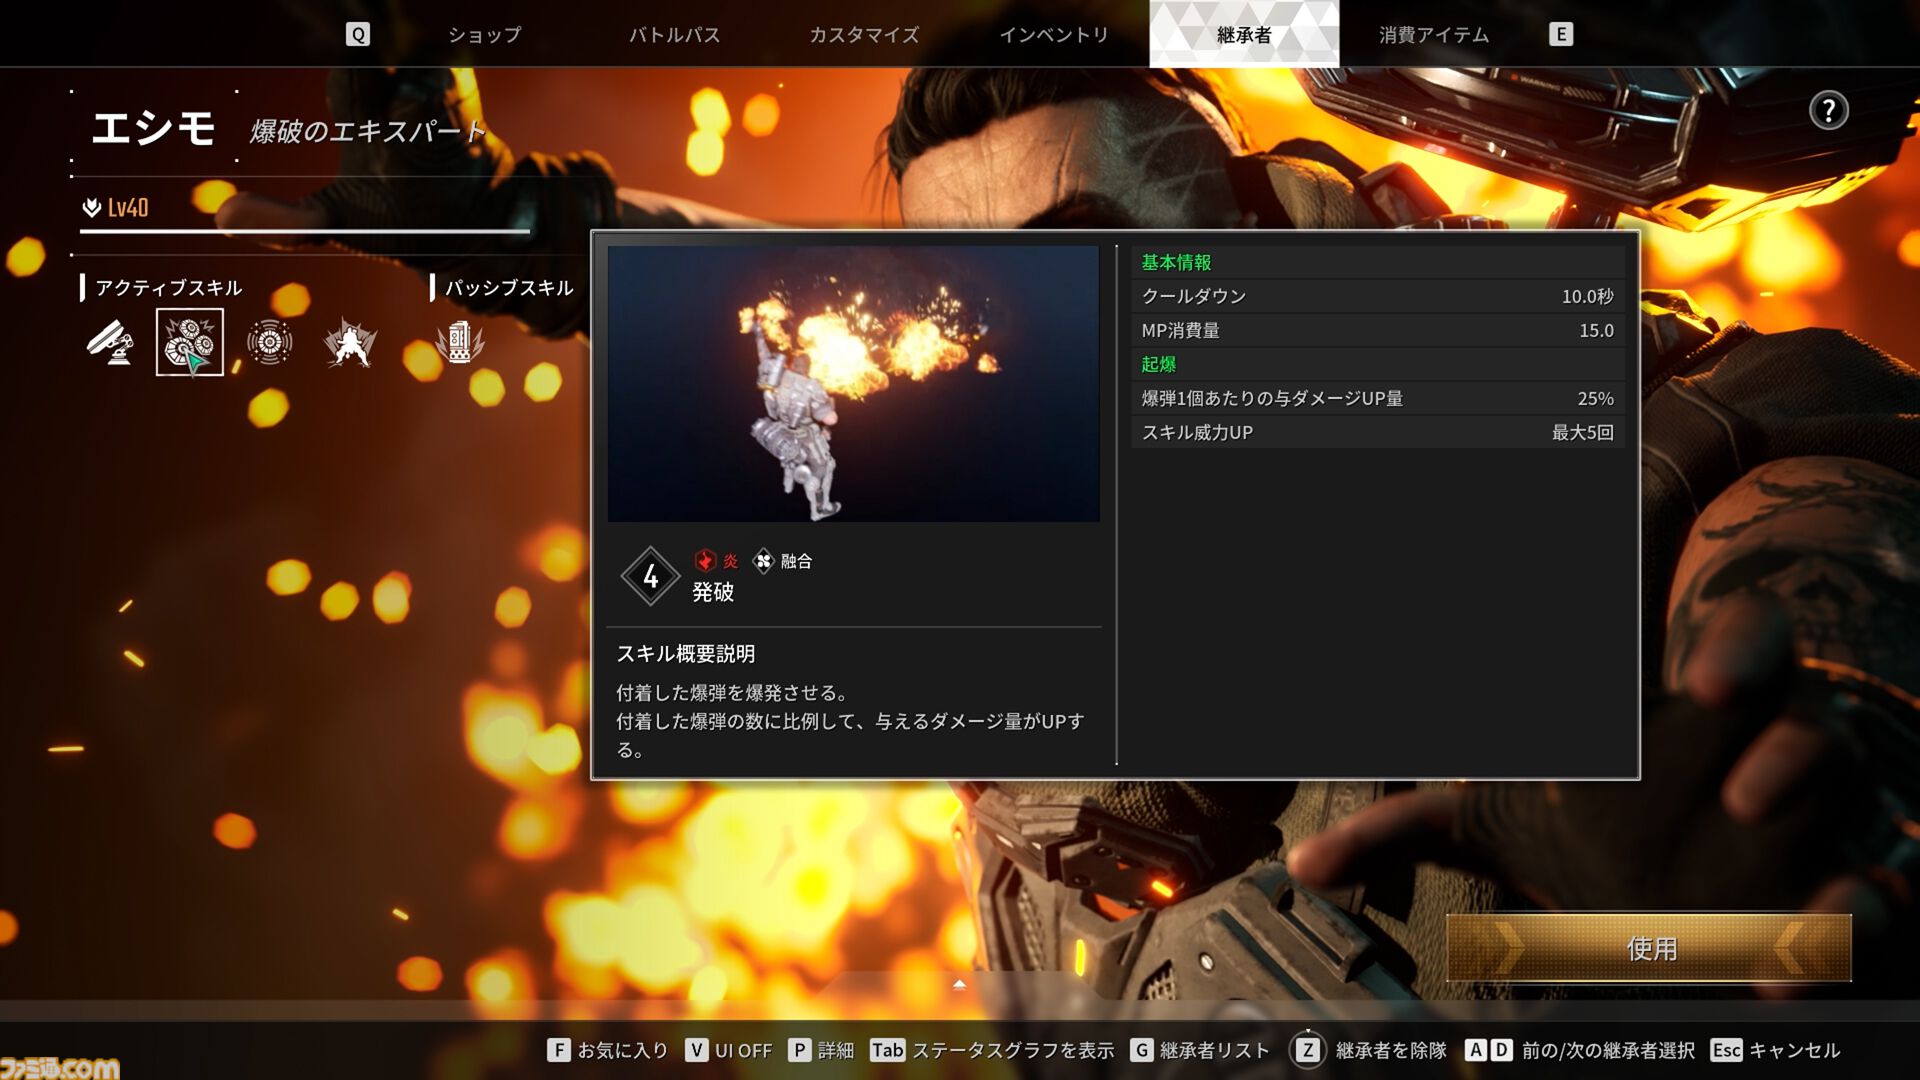Click the Lv40 experience progress bar
The width and height of the screenshot is (1920, 1080).
click(305, 231)
